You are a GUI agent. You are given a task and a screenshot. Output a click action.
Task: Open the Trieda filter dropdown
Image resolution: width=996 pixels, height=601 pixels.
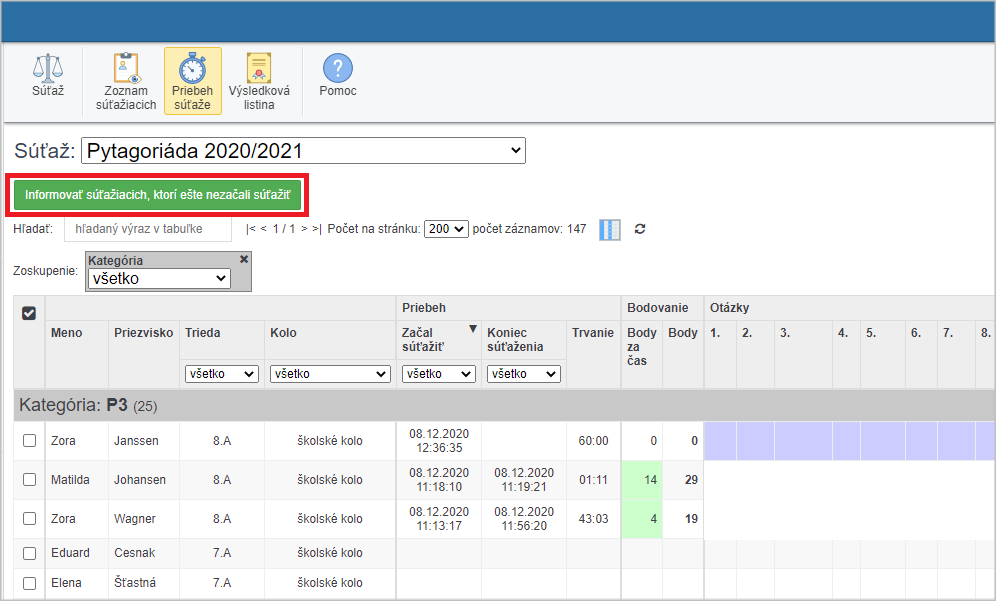(x=222, y=374)
